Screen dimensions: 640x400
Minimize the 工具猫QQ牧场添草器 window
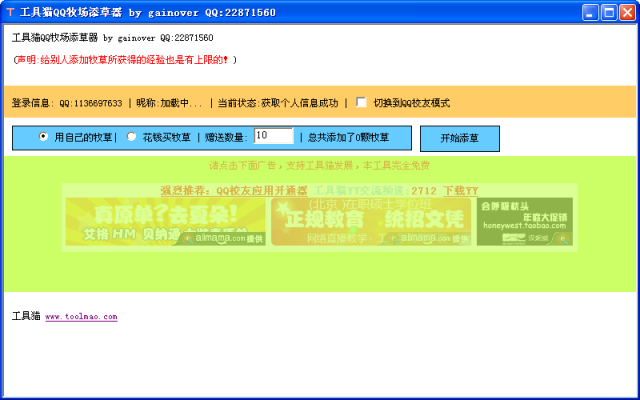[590, 13]
